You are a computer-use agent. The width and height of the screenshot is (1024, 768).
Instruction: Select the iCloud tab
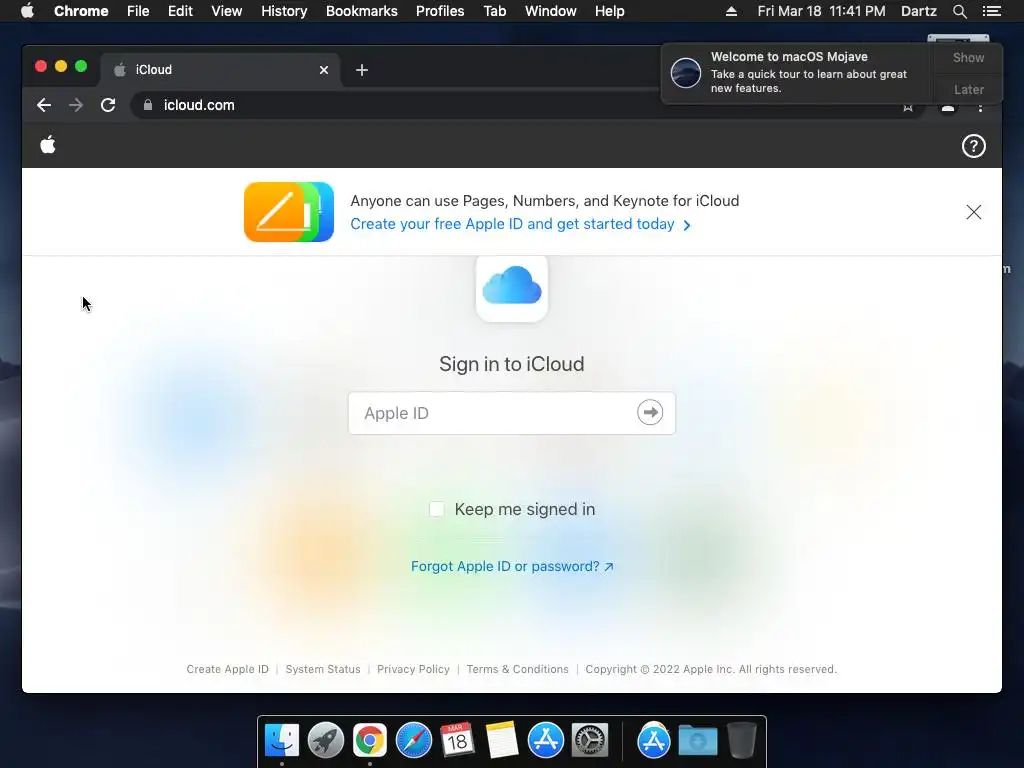pyautogui.click(x=219, y=70)
